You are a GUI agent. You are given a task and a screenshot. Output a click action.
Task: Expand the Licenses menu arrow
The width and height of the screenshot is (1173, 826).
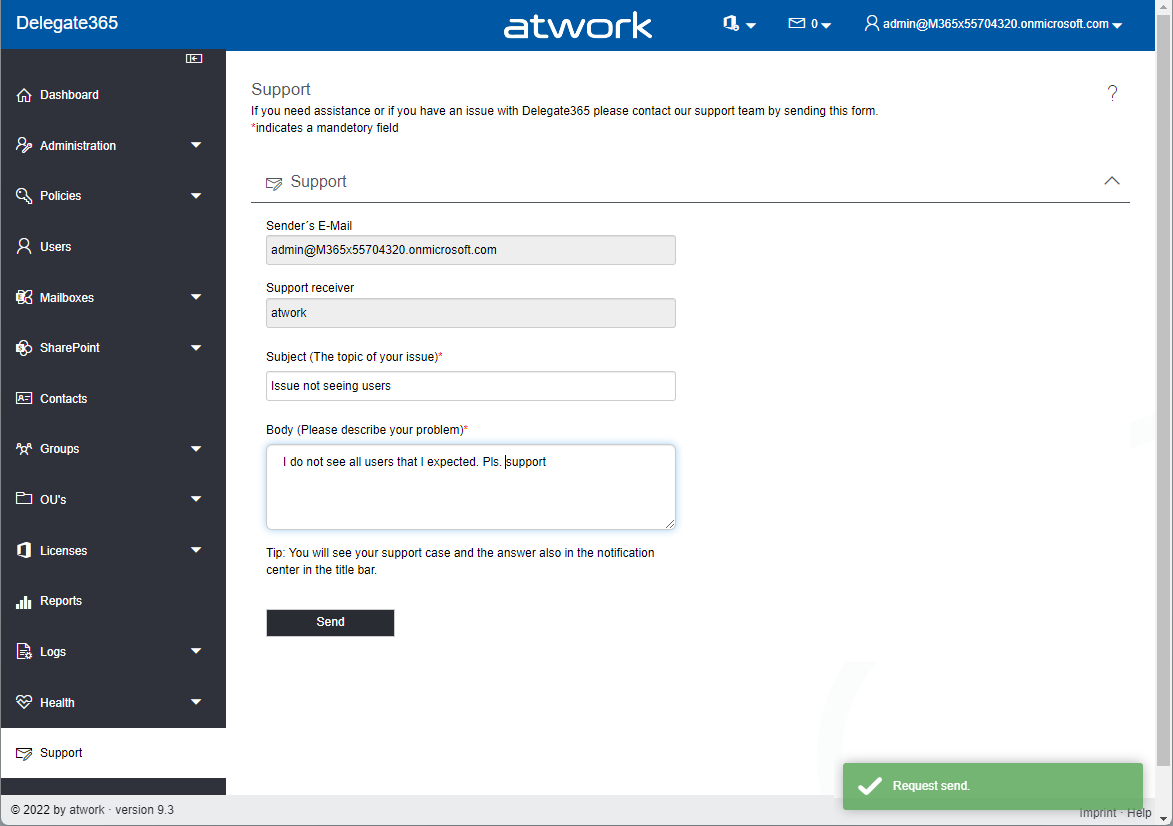point(196,550)
